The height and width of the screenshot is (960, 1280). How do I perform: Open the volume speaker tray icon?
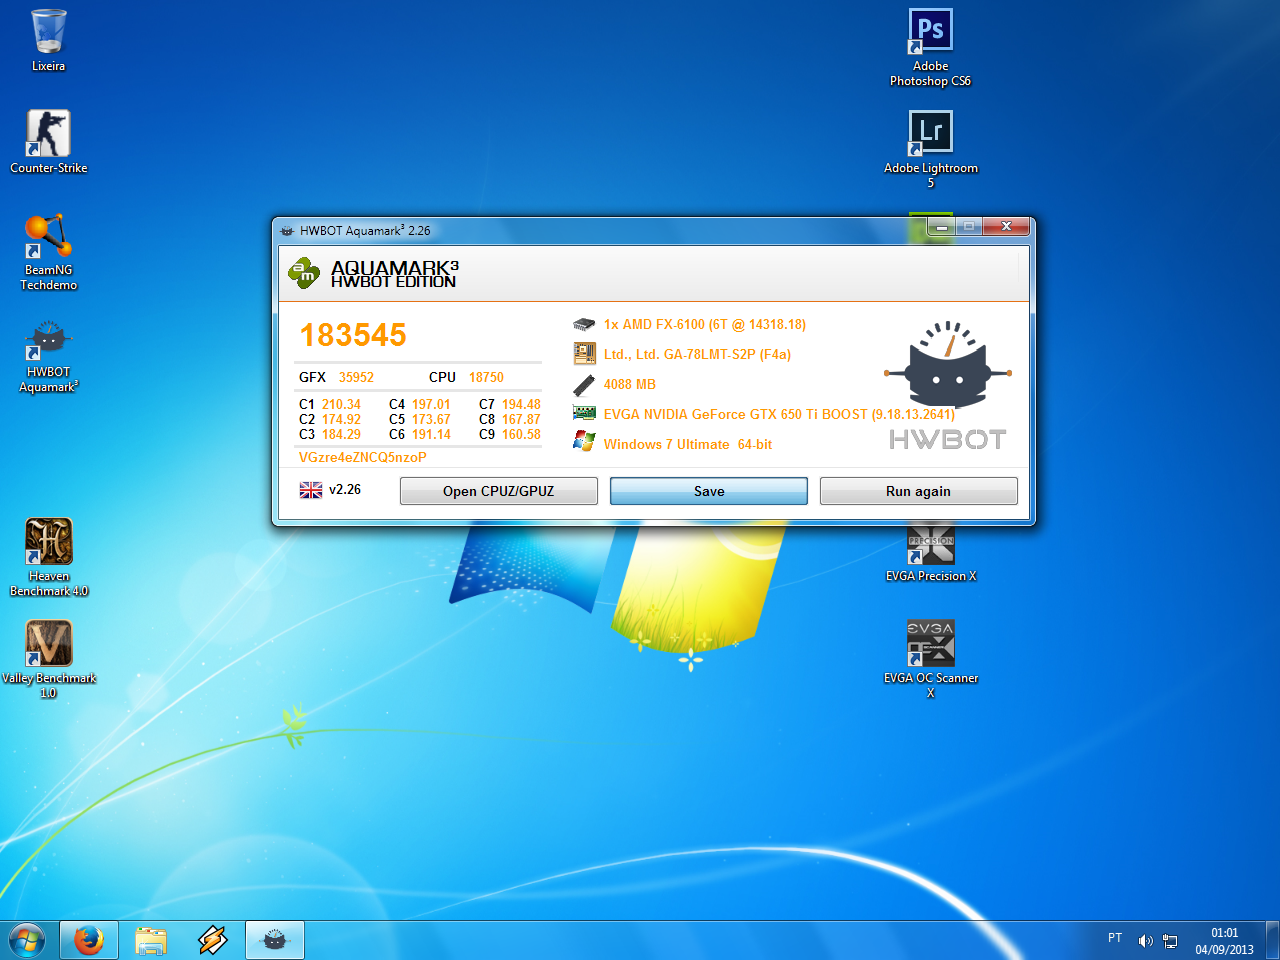1145,941
